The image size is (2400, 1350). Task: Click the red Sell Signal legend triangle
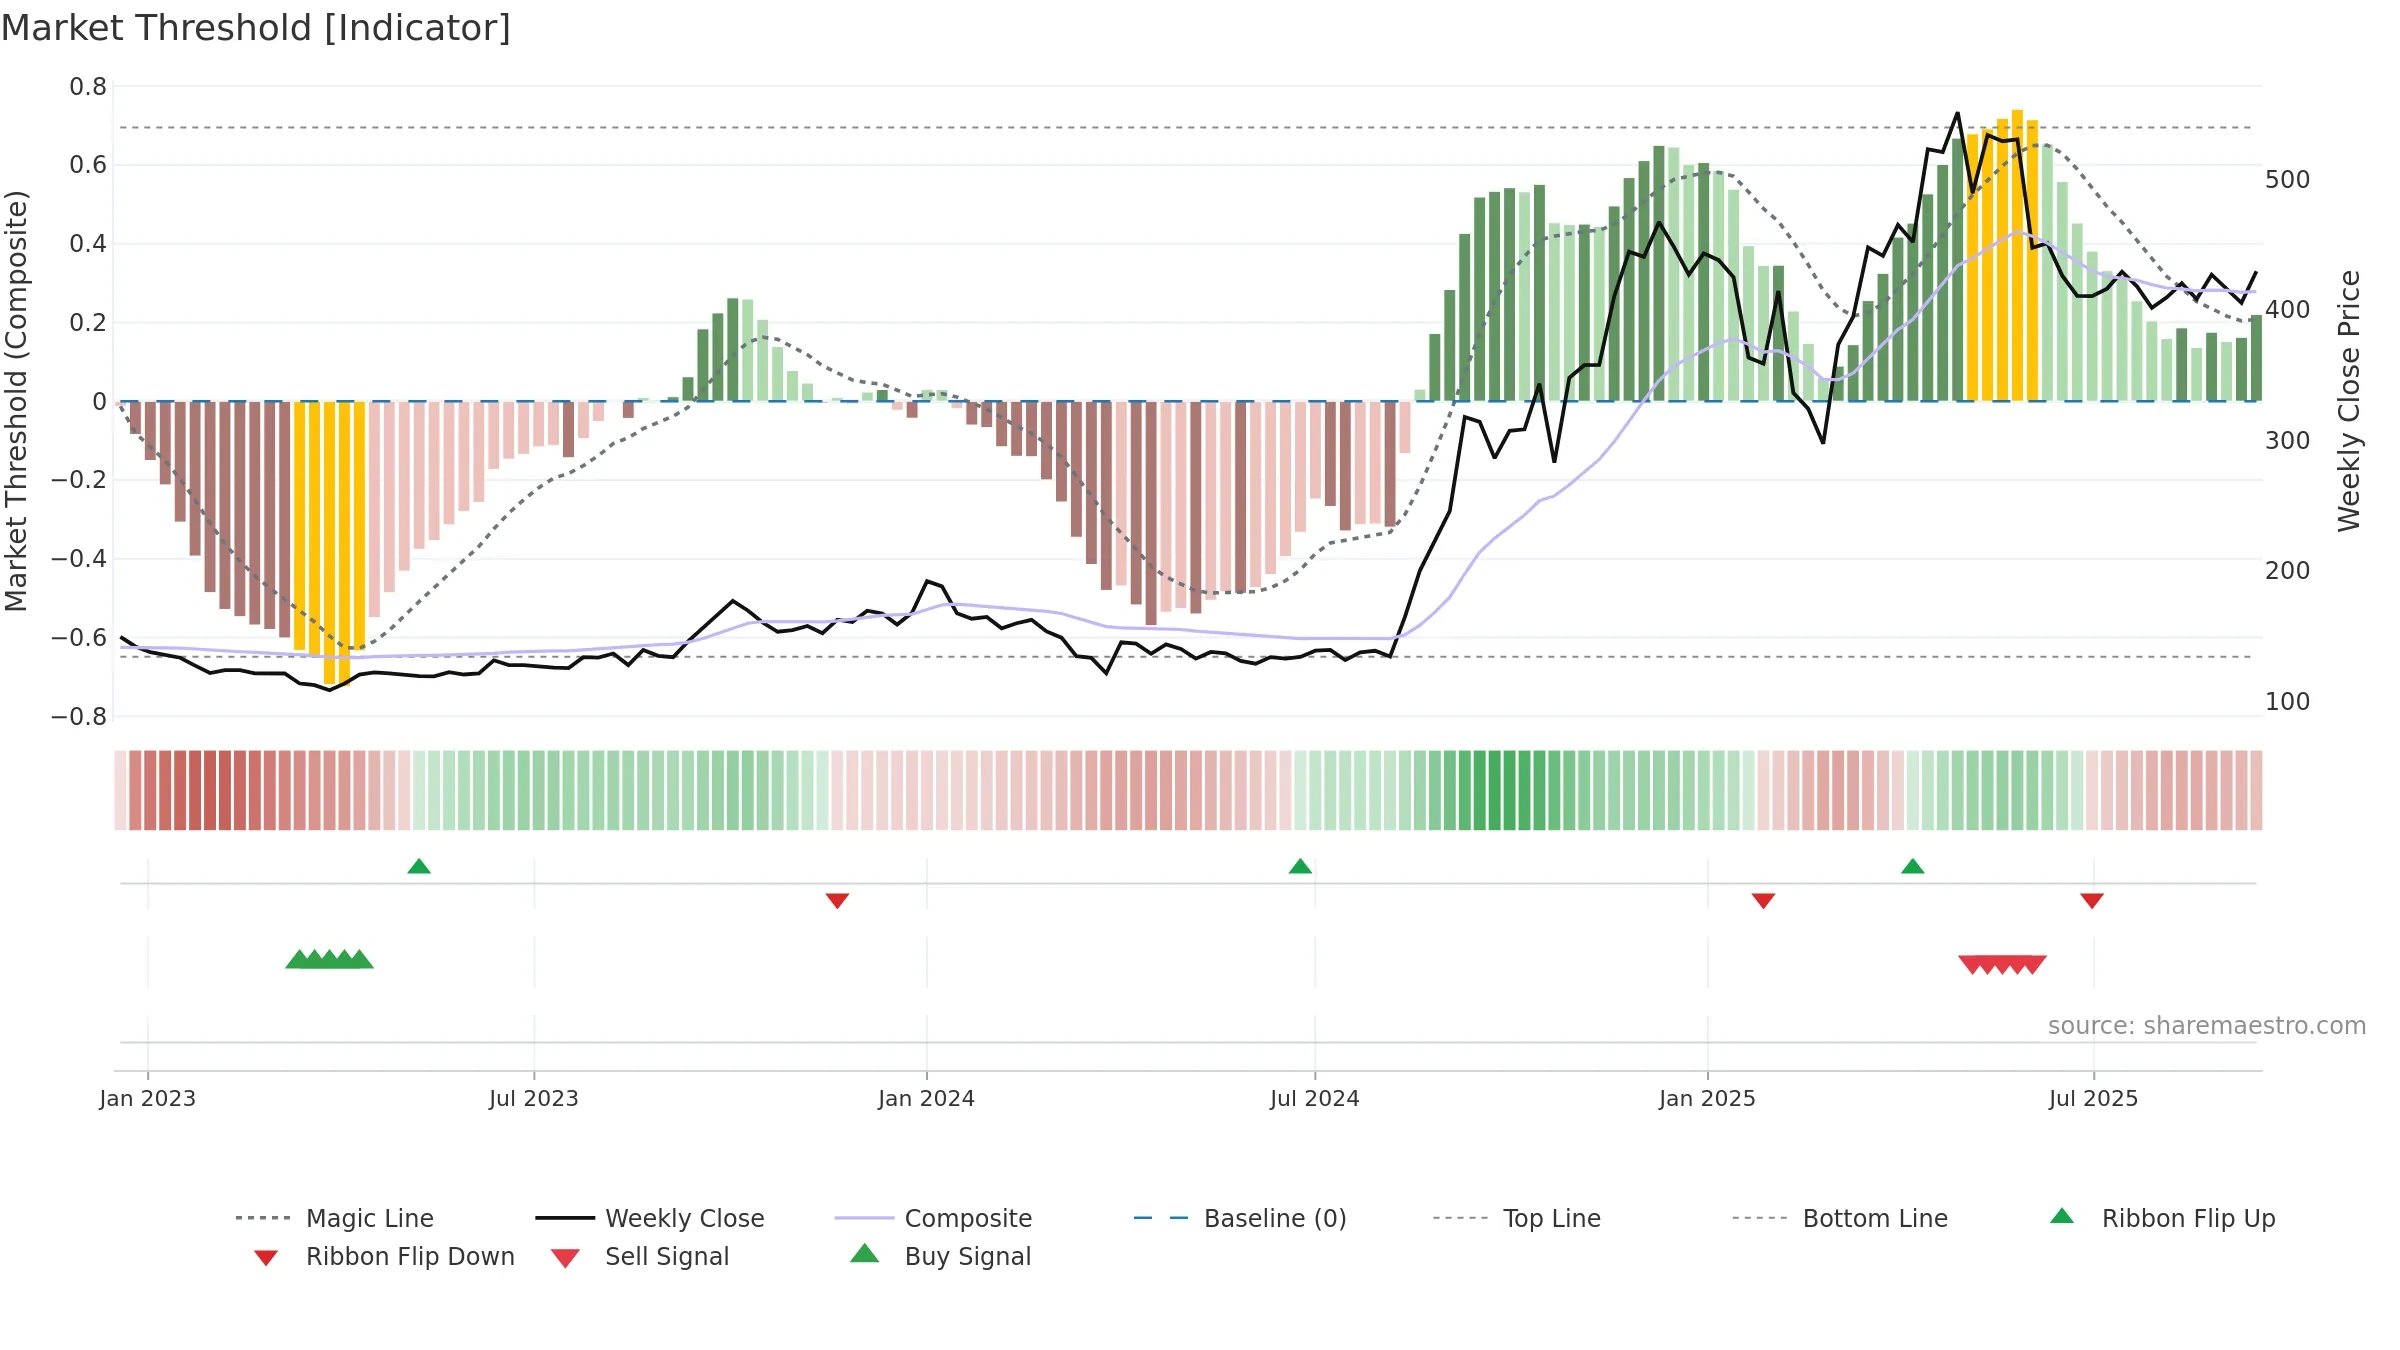click(565, 1258)
